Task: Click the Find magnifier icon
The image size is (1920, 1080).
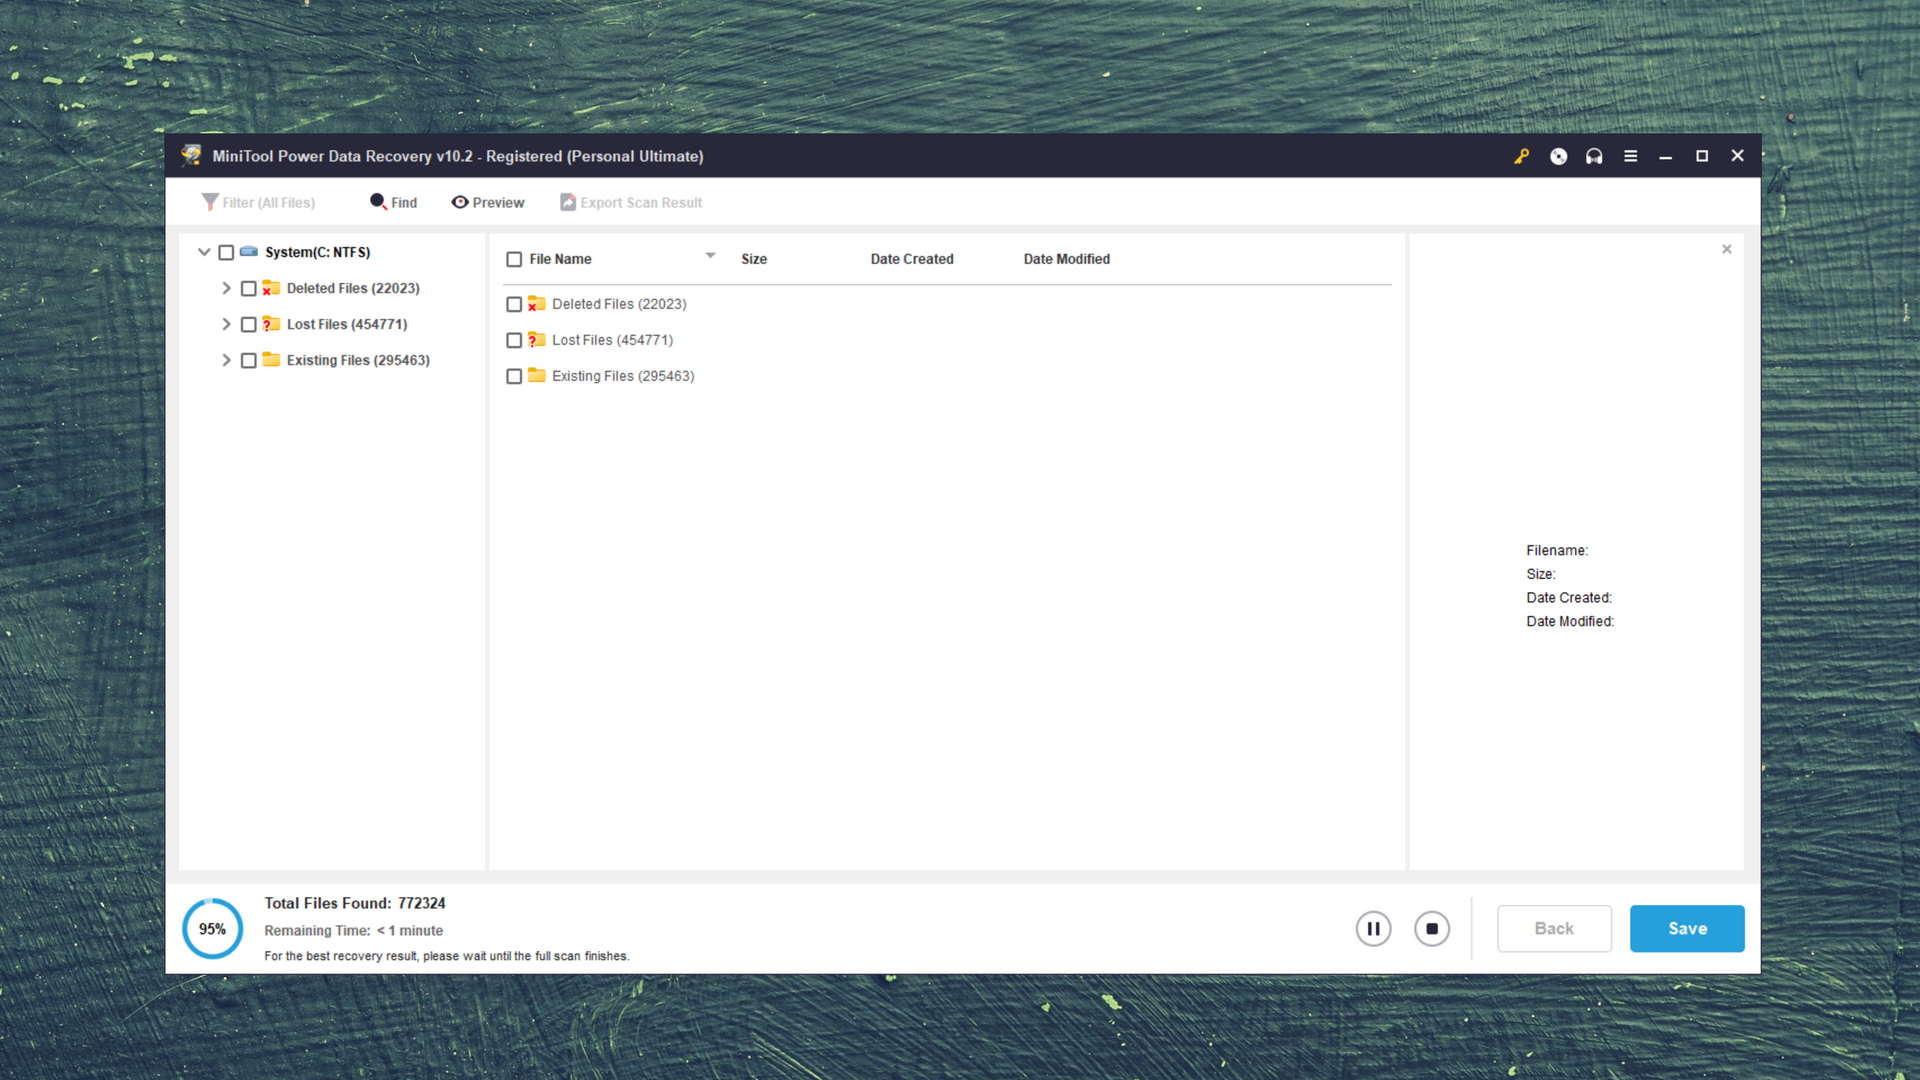Action: point(378,202)
